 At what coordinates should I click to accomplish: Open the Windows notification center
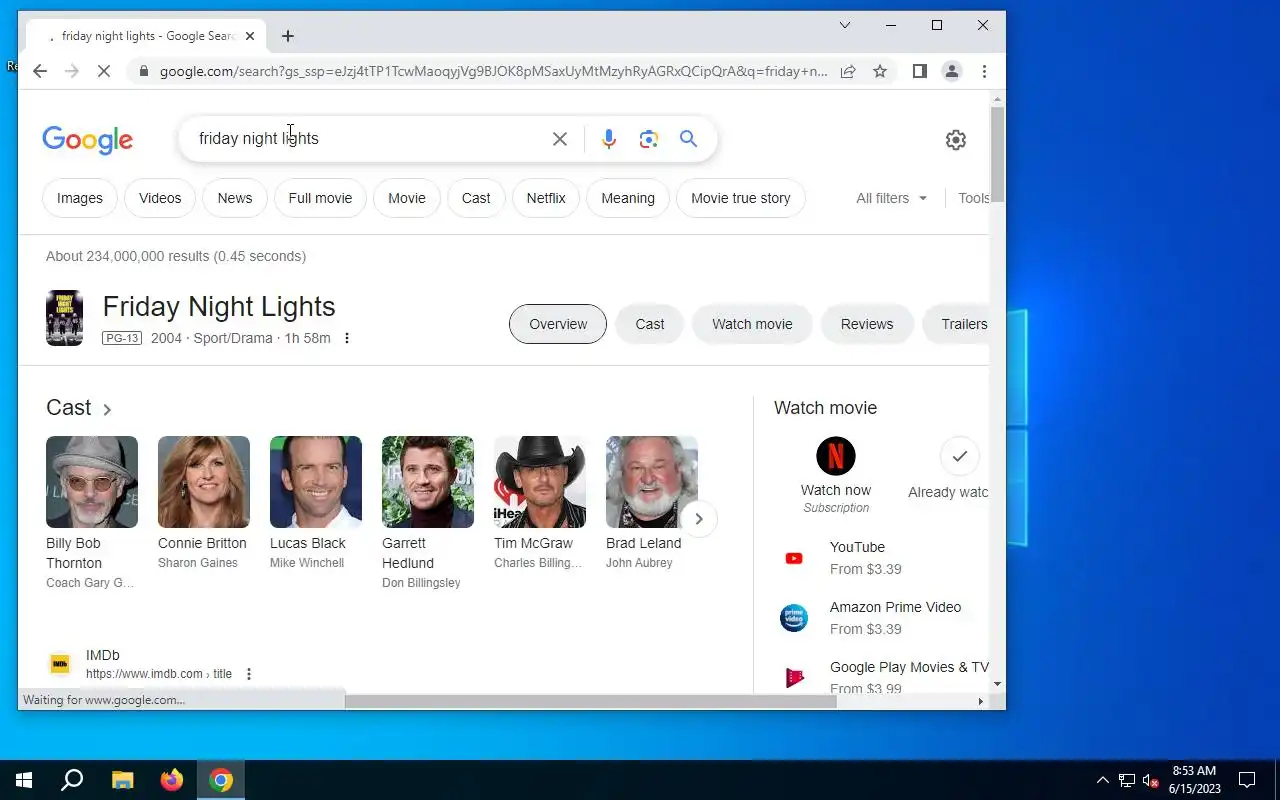(x=1247, y=780)
